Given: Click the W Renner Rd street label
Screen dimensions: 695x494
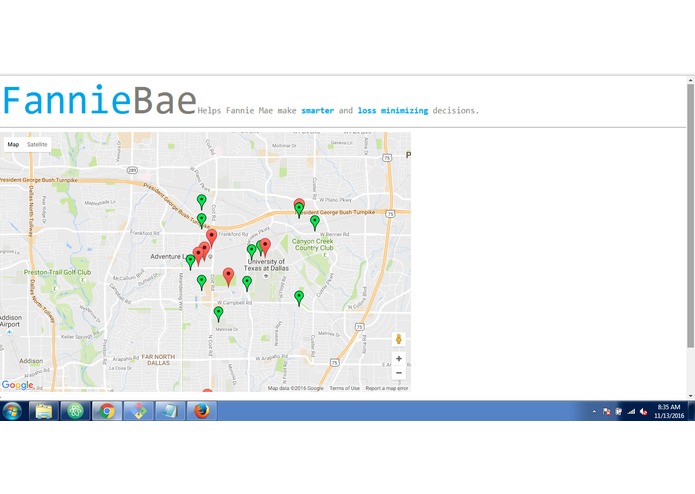Looking at the screenshot, I should (334, 234).
